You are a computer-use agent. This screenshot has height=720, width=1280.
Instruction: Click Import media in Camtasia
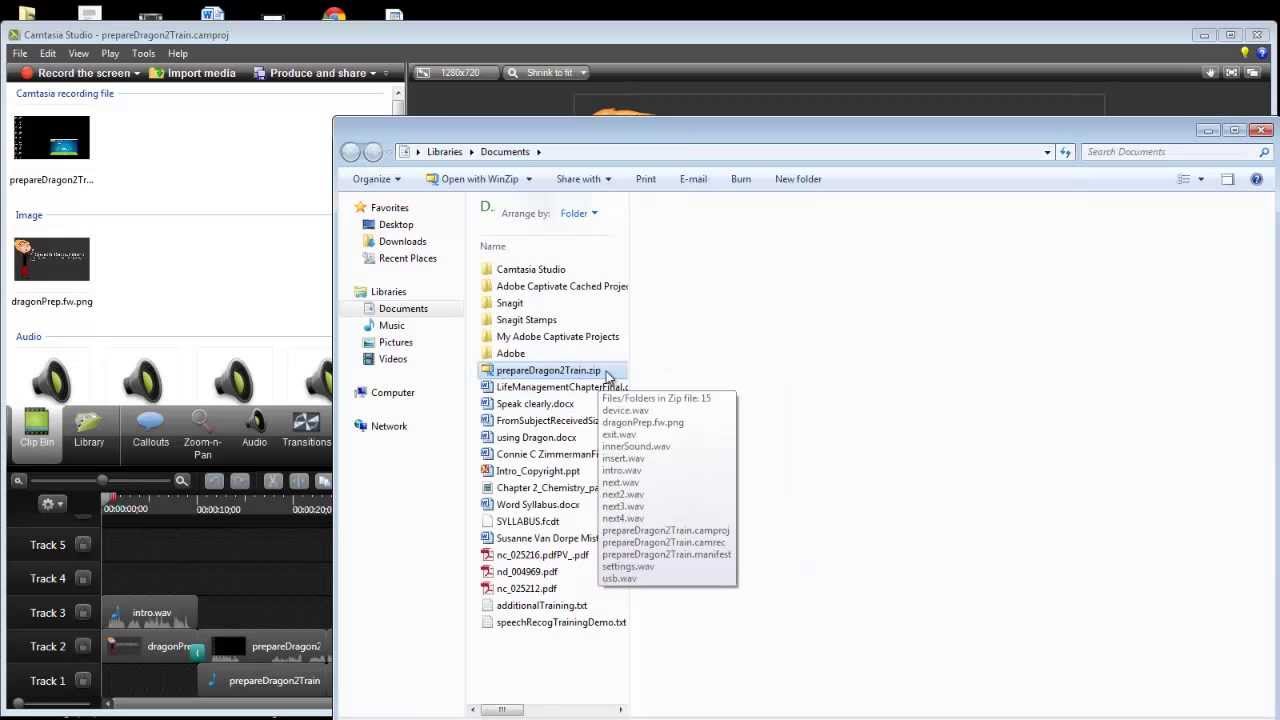point(192,73)
